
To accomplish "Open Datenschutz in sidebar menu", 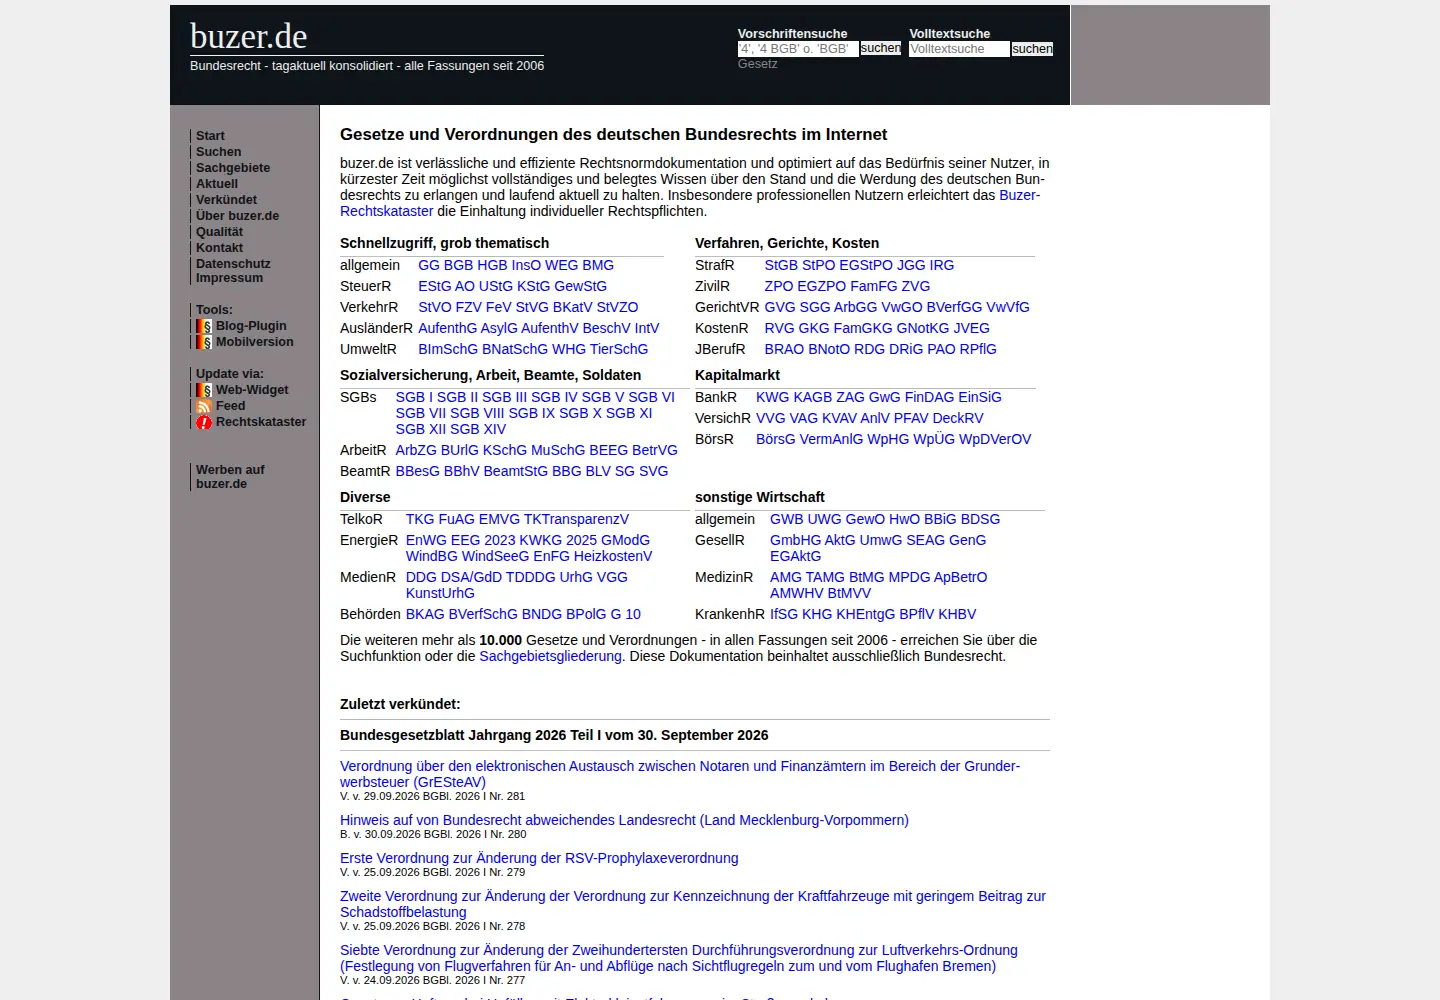I will pos(233,264).
